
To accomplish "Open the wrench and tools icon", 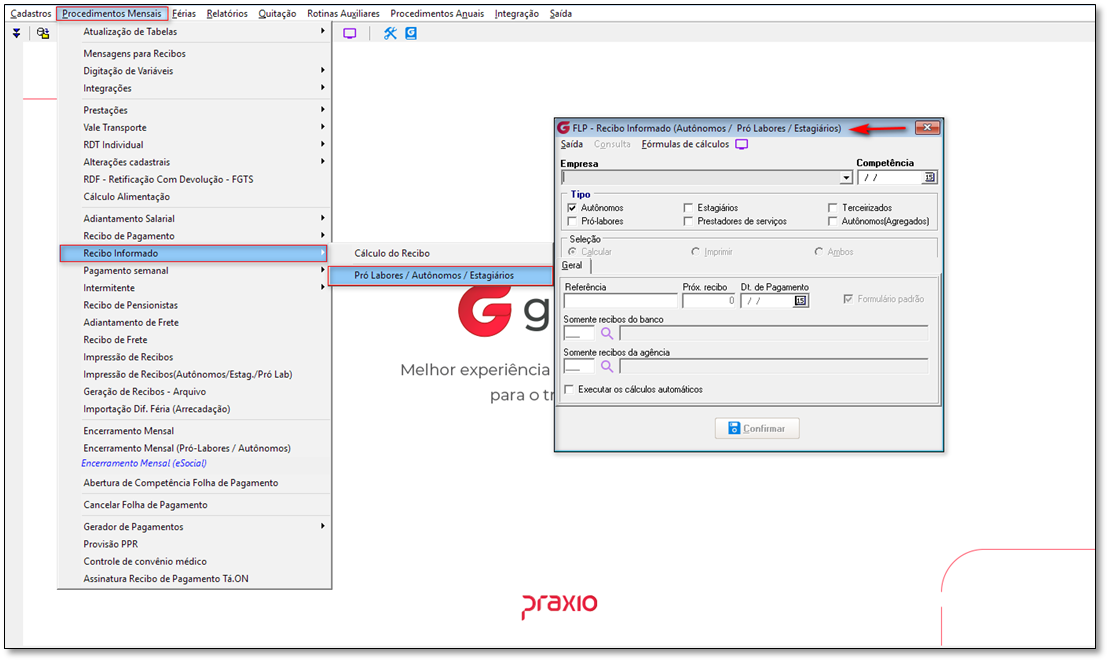I will (x=390, y=33).
